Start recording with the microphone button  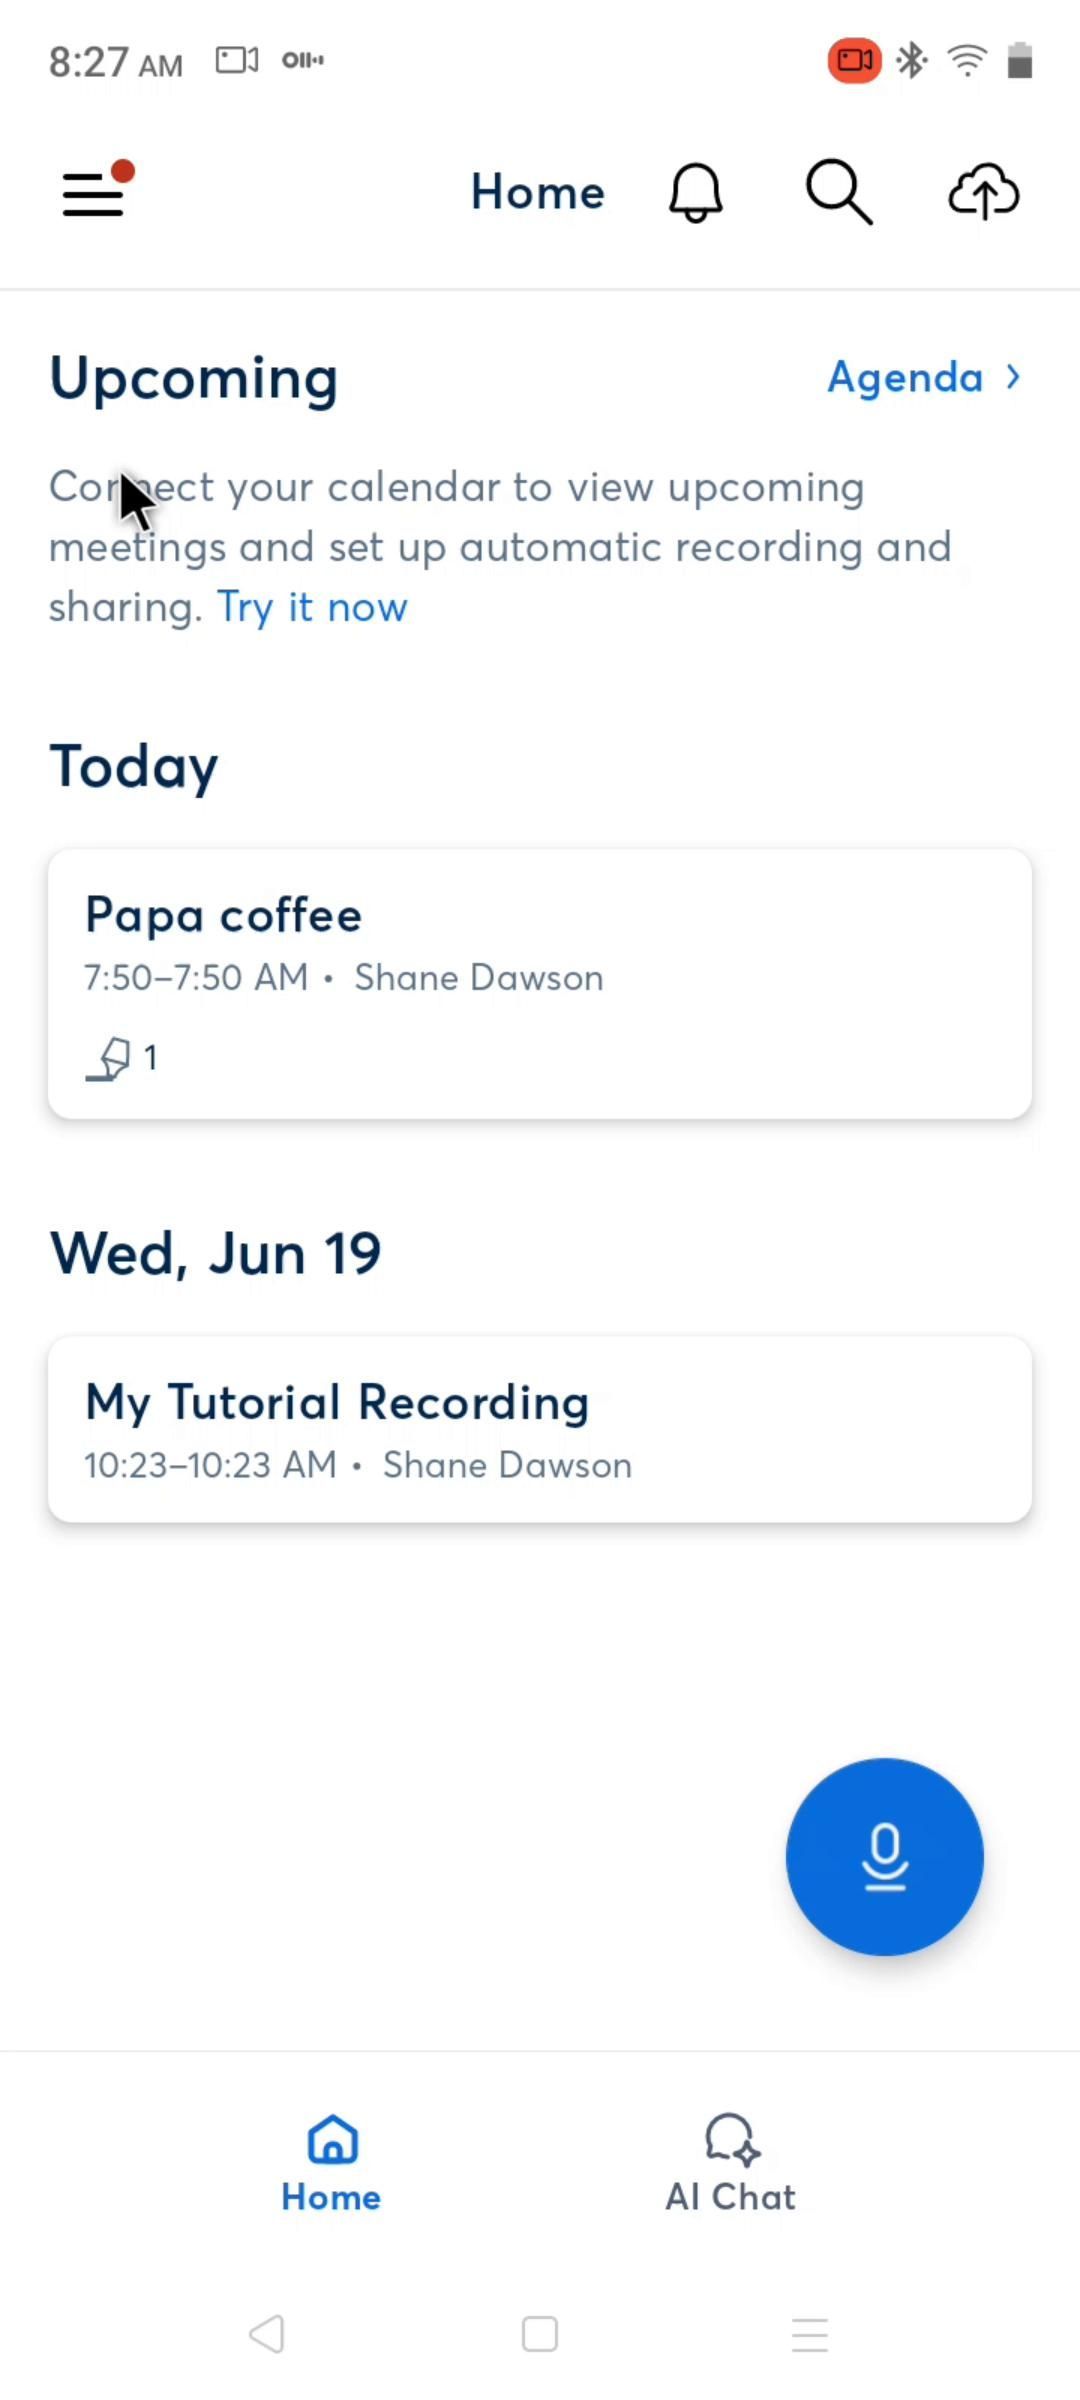coord(884,1856)
